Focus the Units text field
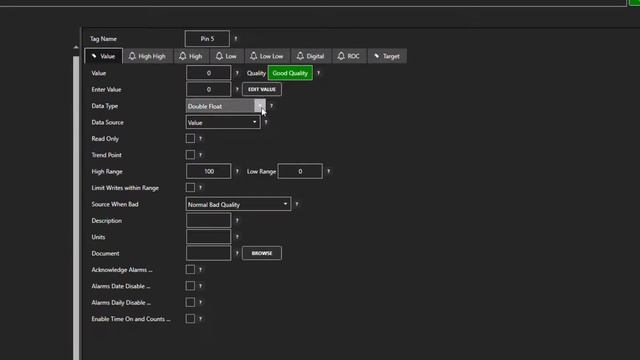 point(209,237)
